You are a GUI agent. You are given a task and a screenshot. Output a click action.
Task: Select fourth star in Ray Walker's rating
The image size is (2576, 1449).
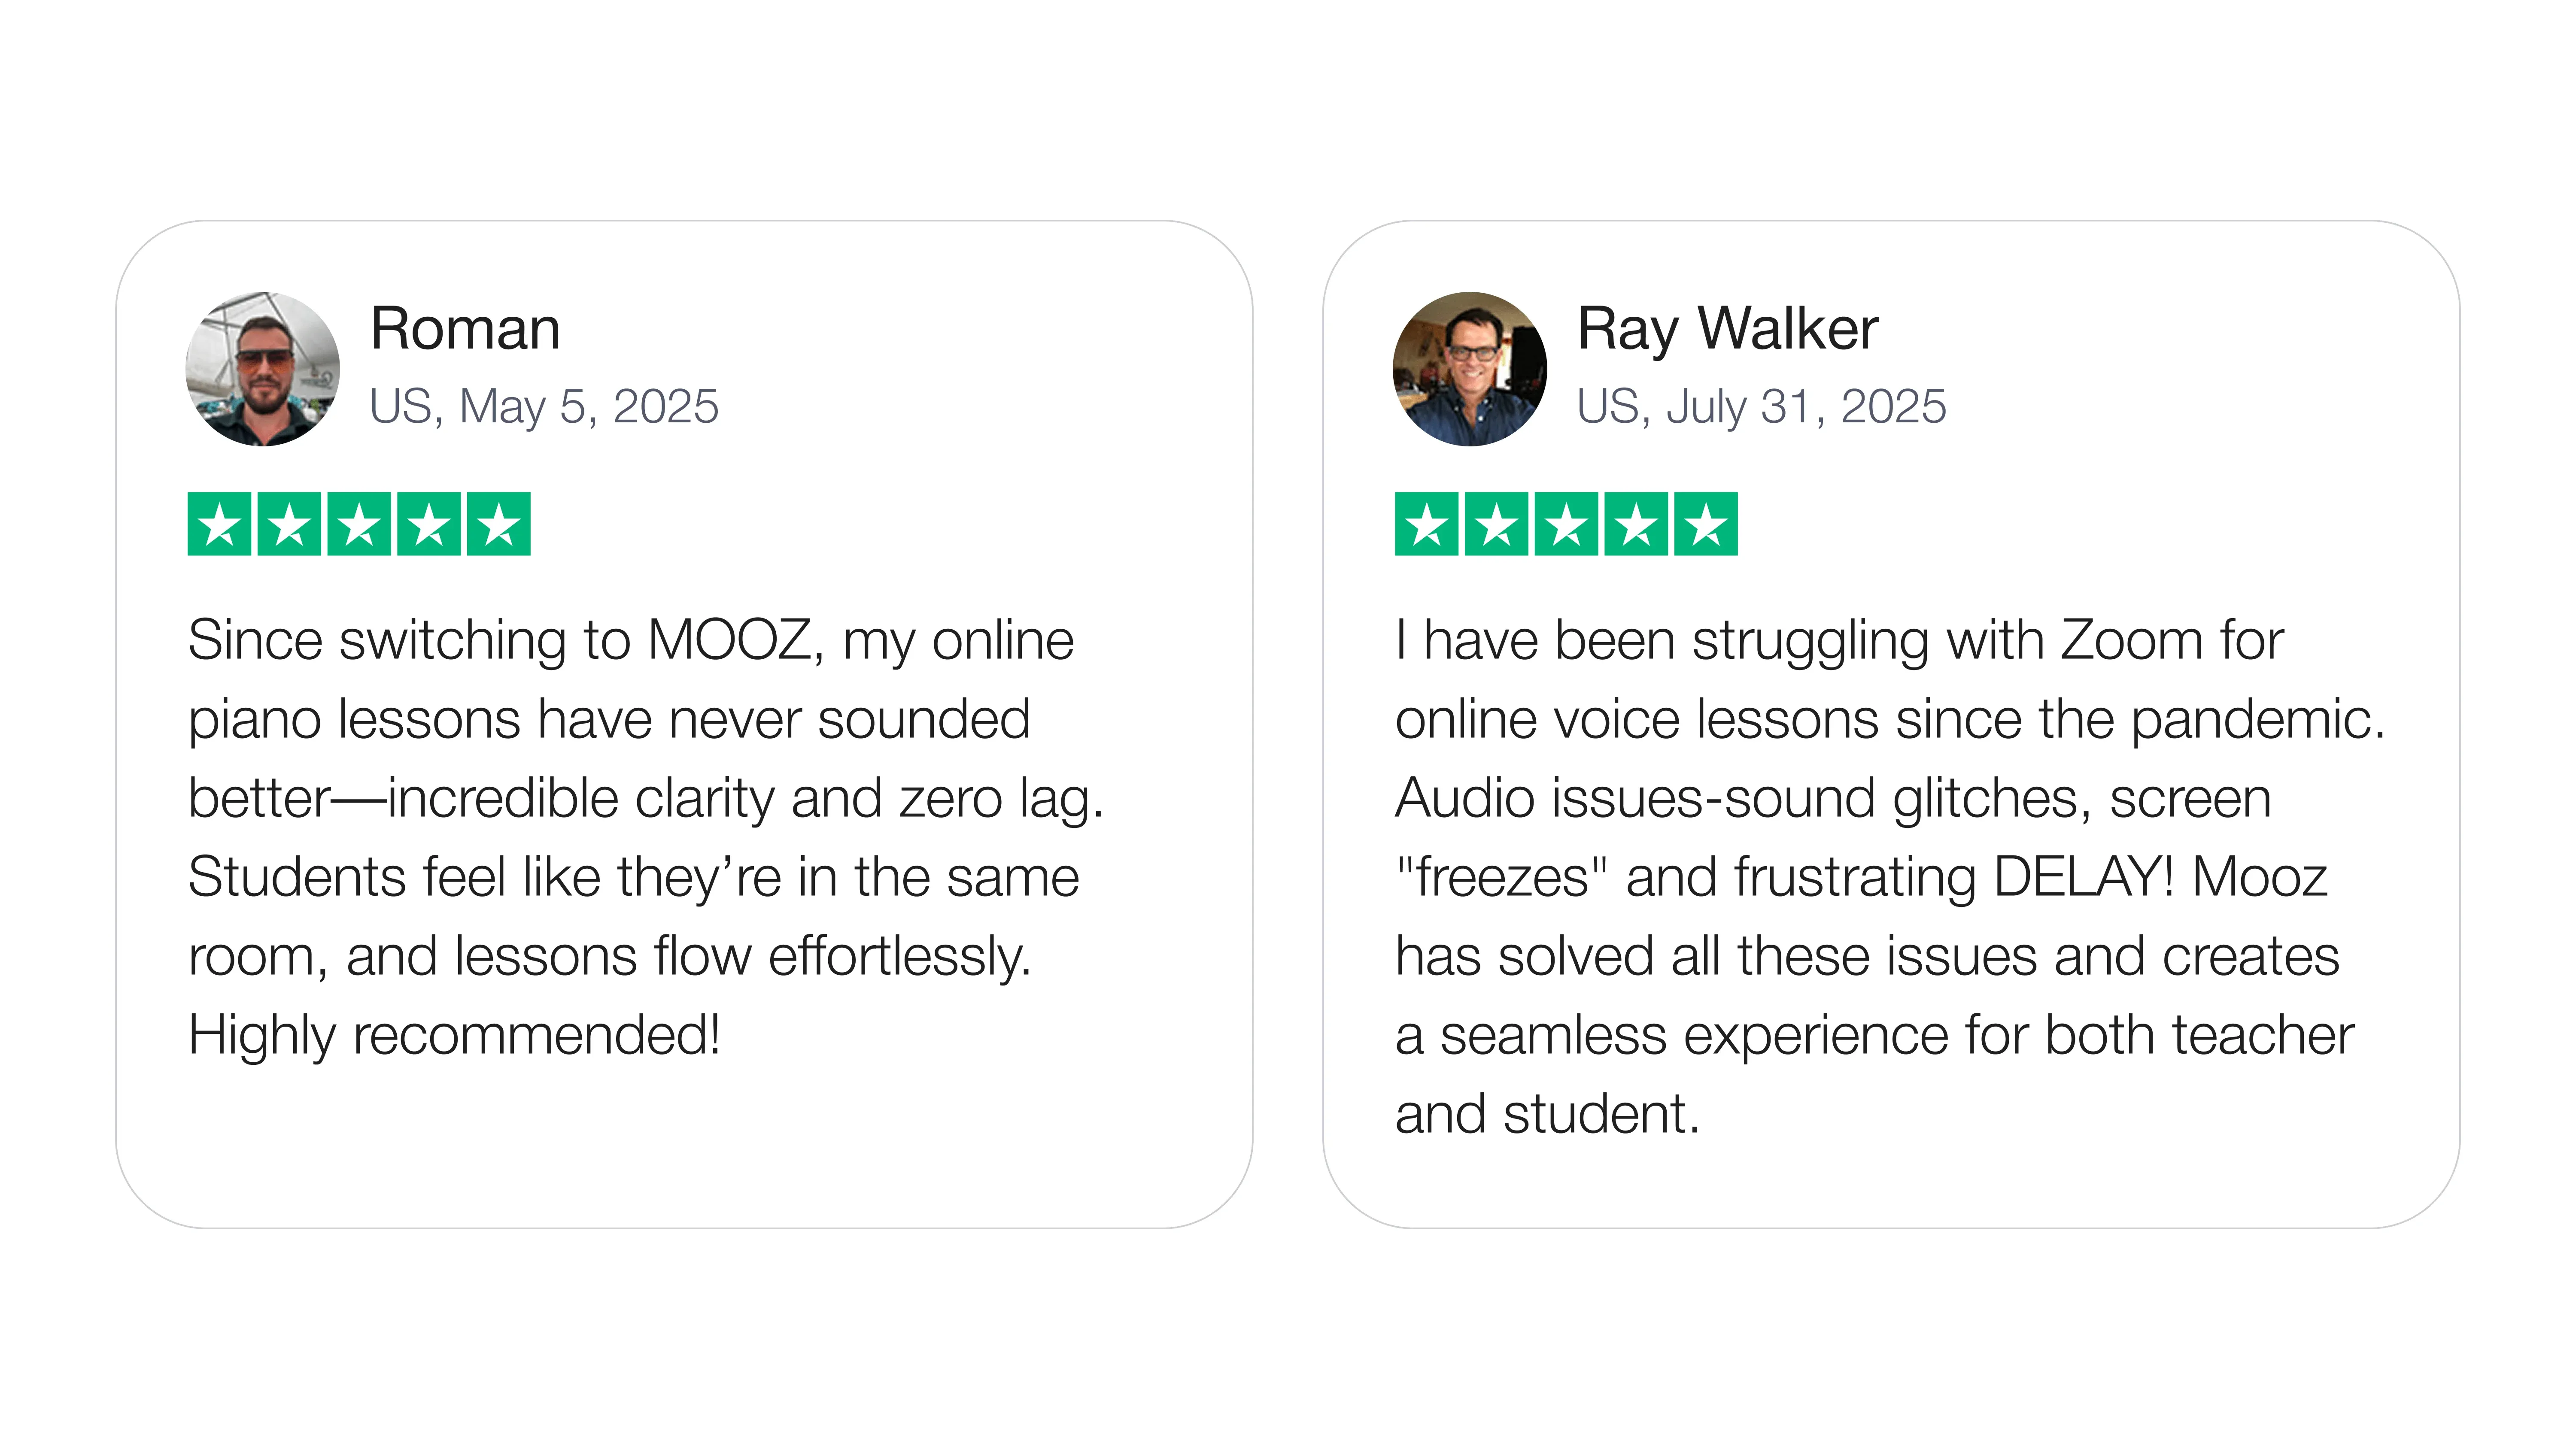click(x=1636, y=524)
